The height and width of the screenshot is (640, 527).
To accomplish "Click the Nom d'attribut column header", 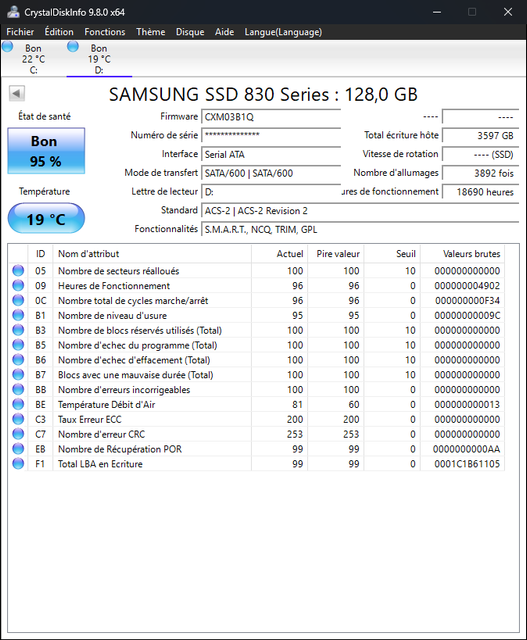I will (152, 253).
